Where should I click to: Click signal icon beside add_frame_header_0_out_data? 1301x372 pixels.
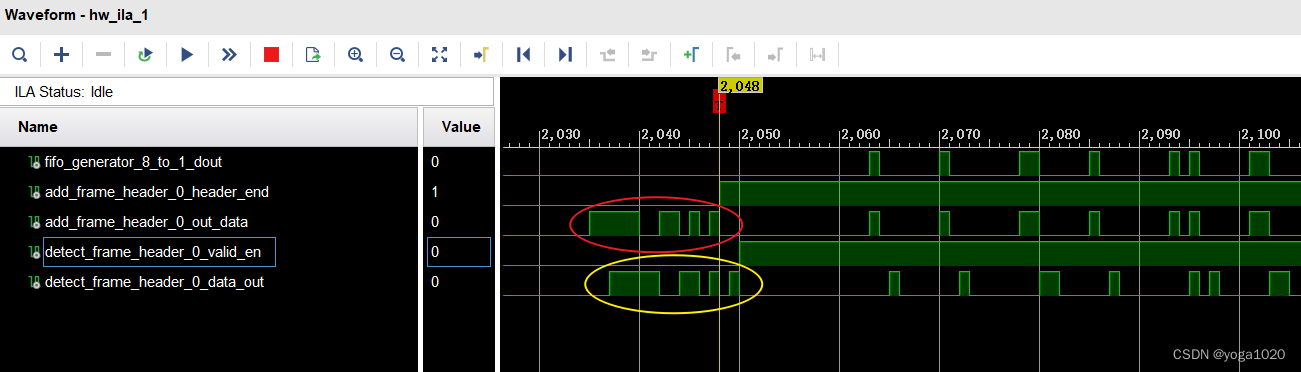click(35, 222)
